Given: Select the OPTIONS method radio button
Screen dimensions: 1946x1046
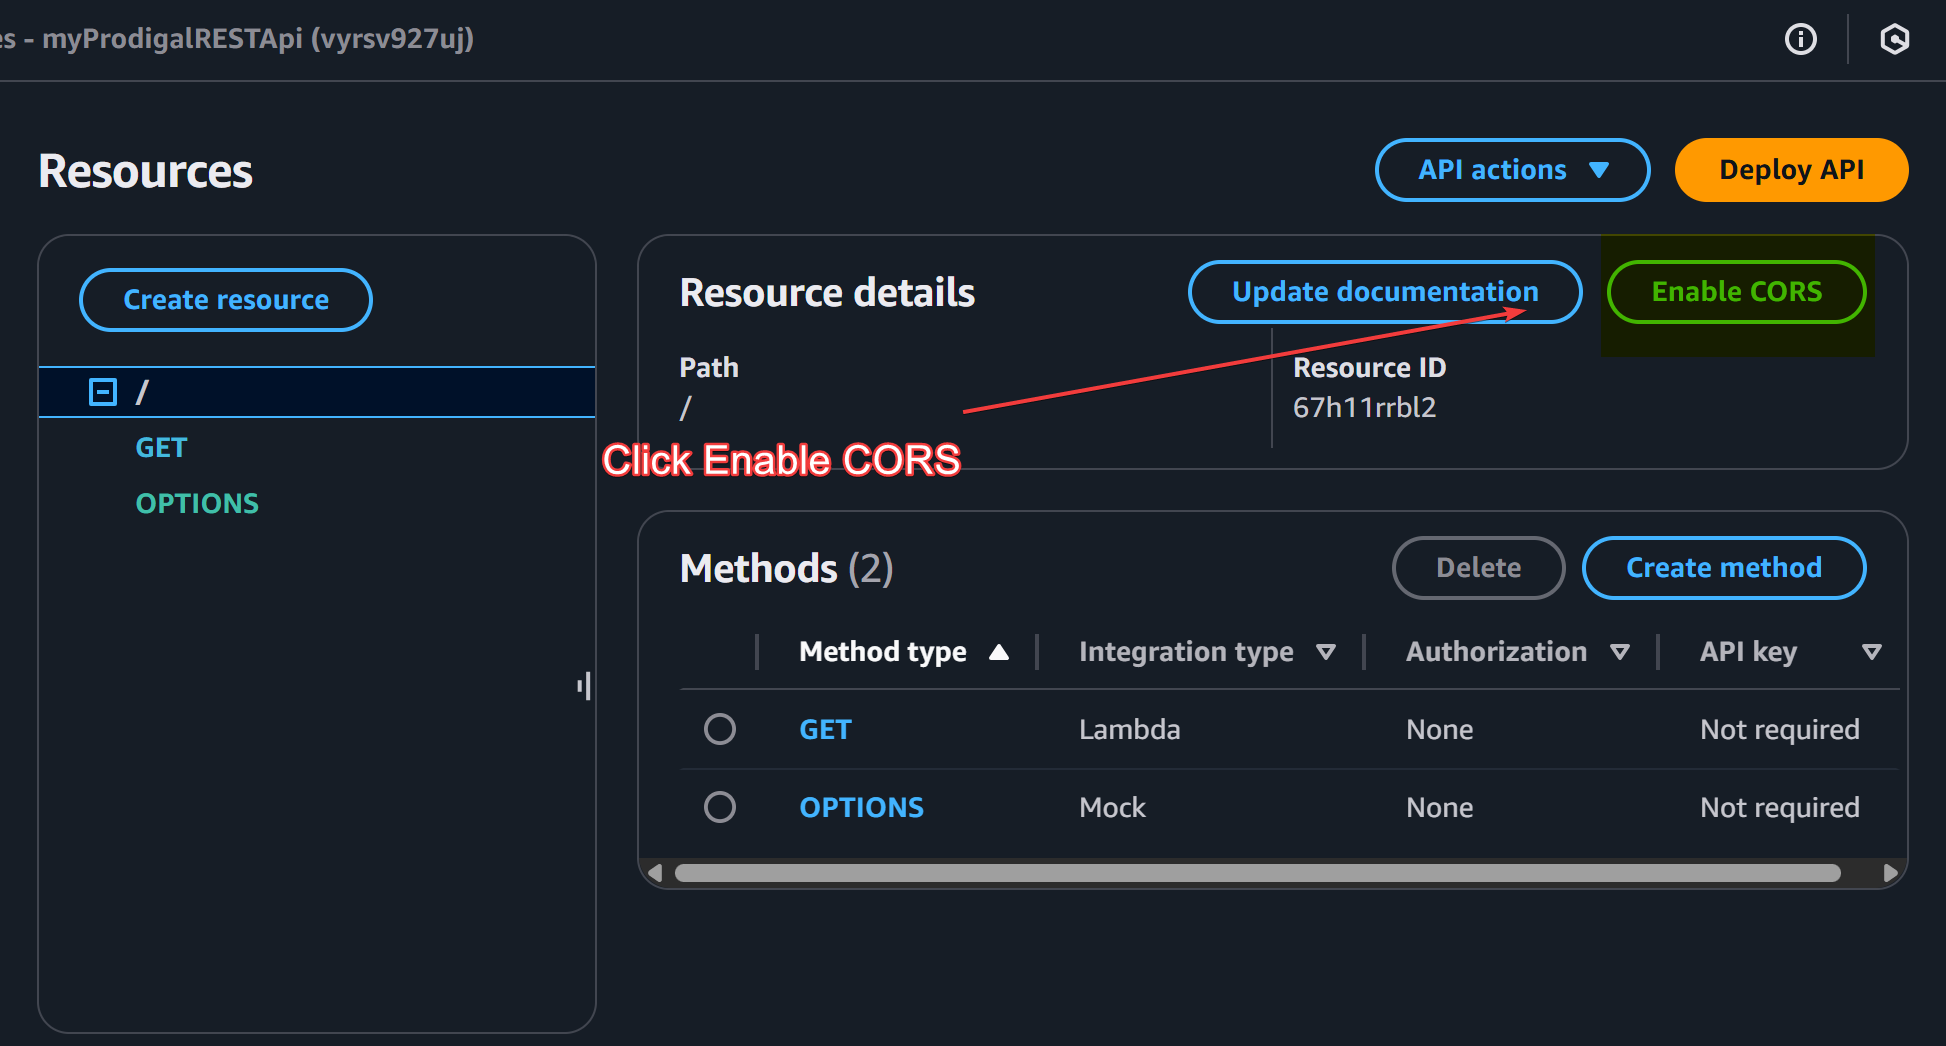Looking at the screenshot, I should (720, 807).
